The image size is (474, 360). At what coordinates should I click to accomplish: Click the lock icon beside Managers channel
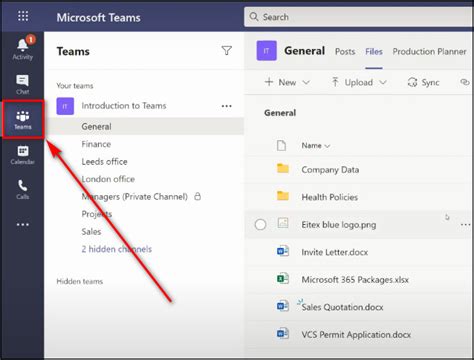pyautogui.click(x=198, y=196)
